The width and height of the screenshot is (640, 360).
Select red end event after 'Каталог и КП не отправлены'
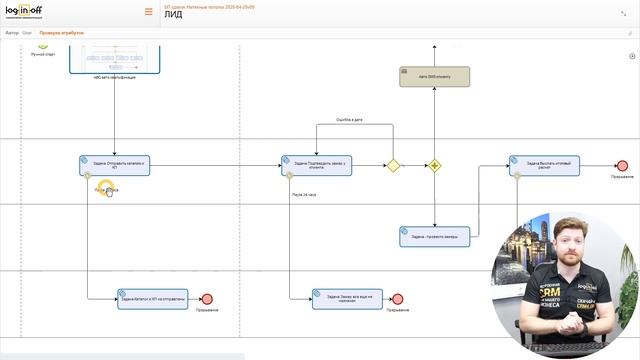[x=207, y=299]
